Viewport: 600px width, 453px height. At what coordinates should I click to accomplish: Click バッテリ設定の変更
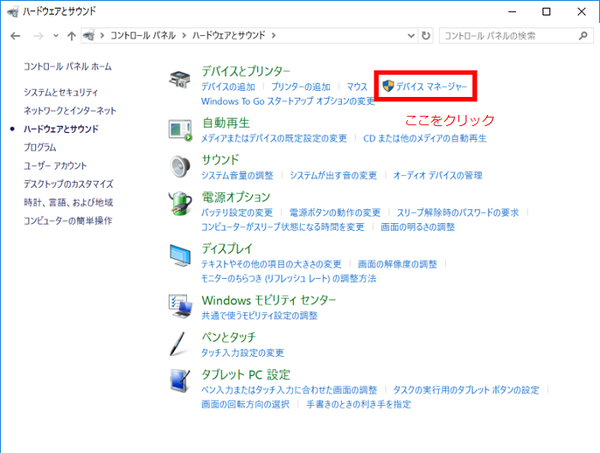[x=237, y=213]
